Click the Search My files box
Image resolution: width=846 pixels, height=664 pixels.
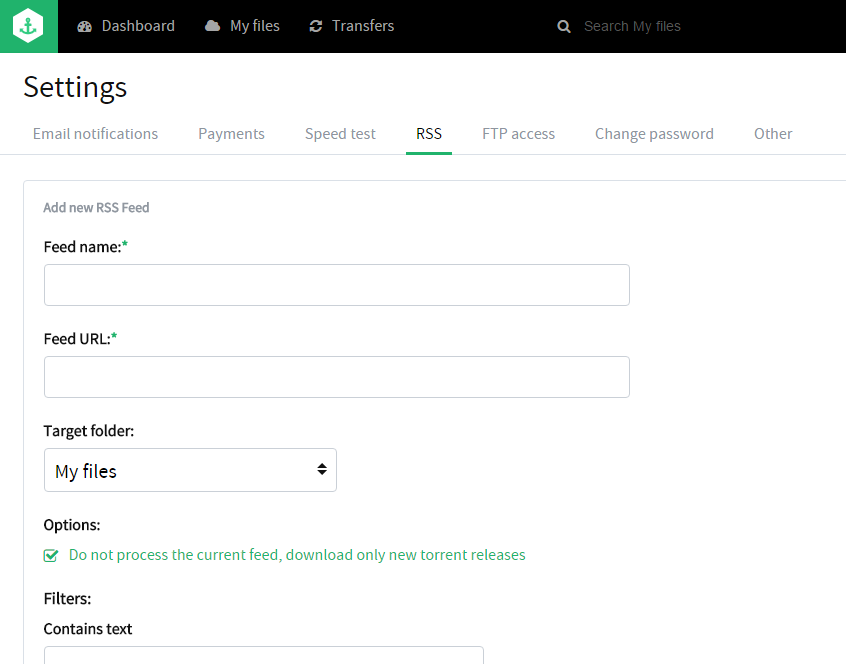coord(680,26)
